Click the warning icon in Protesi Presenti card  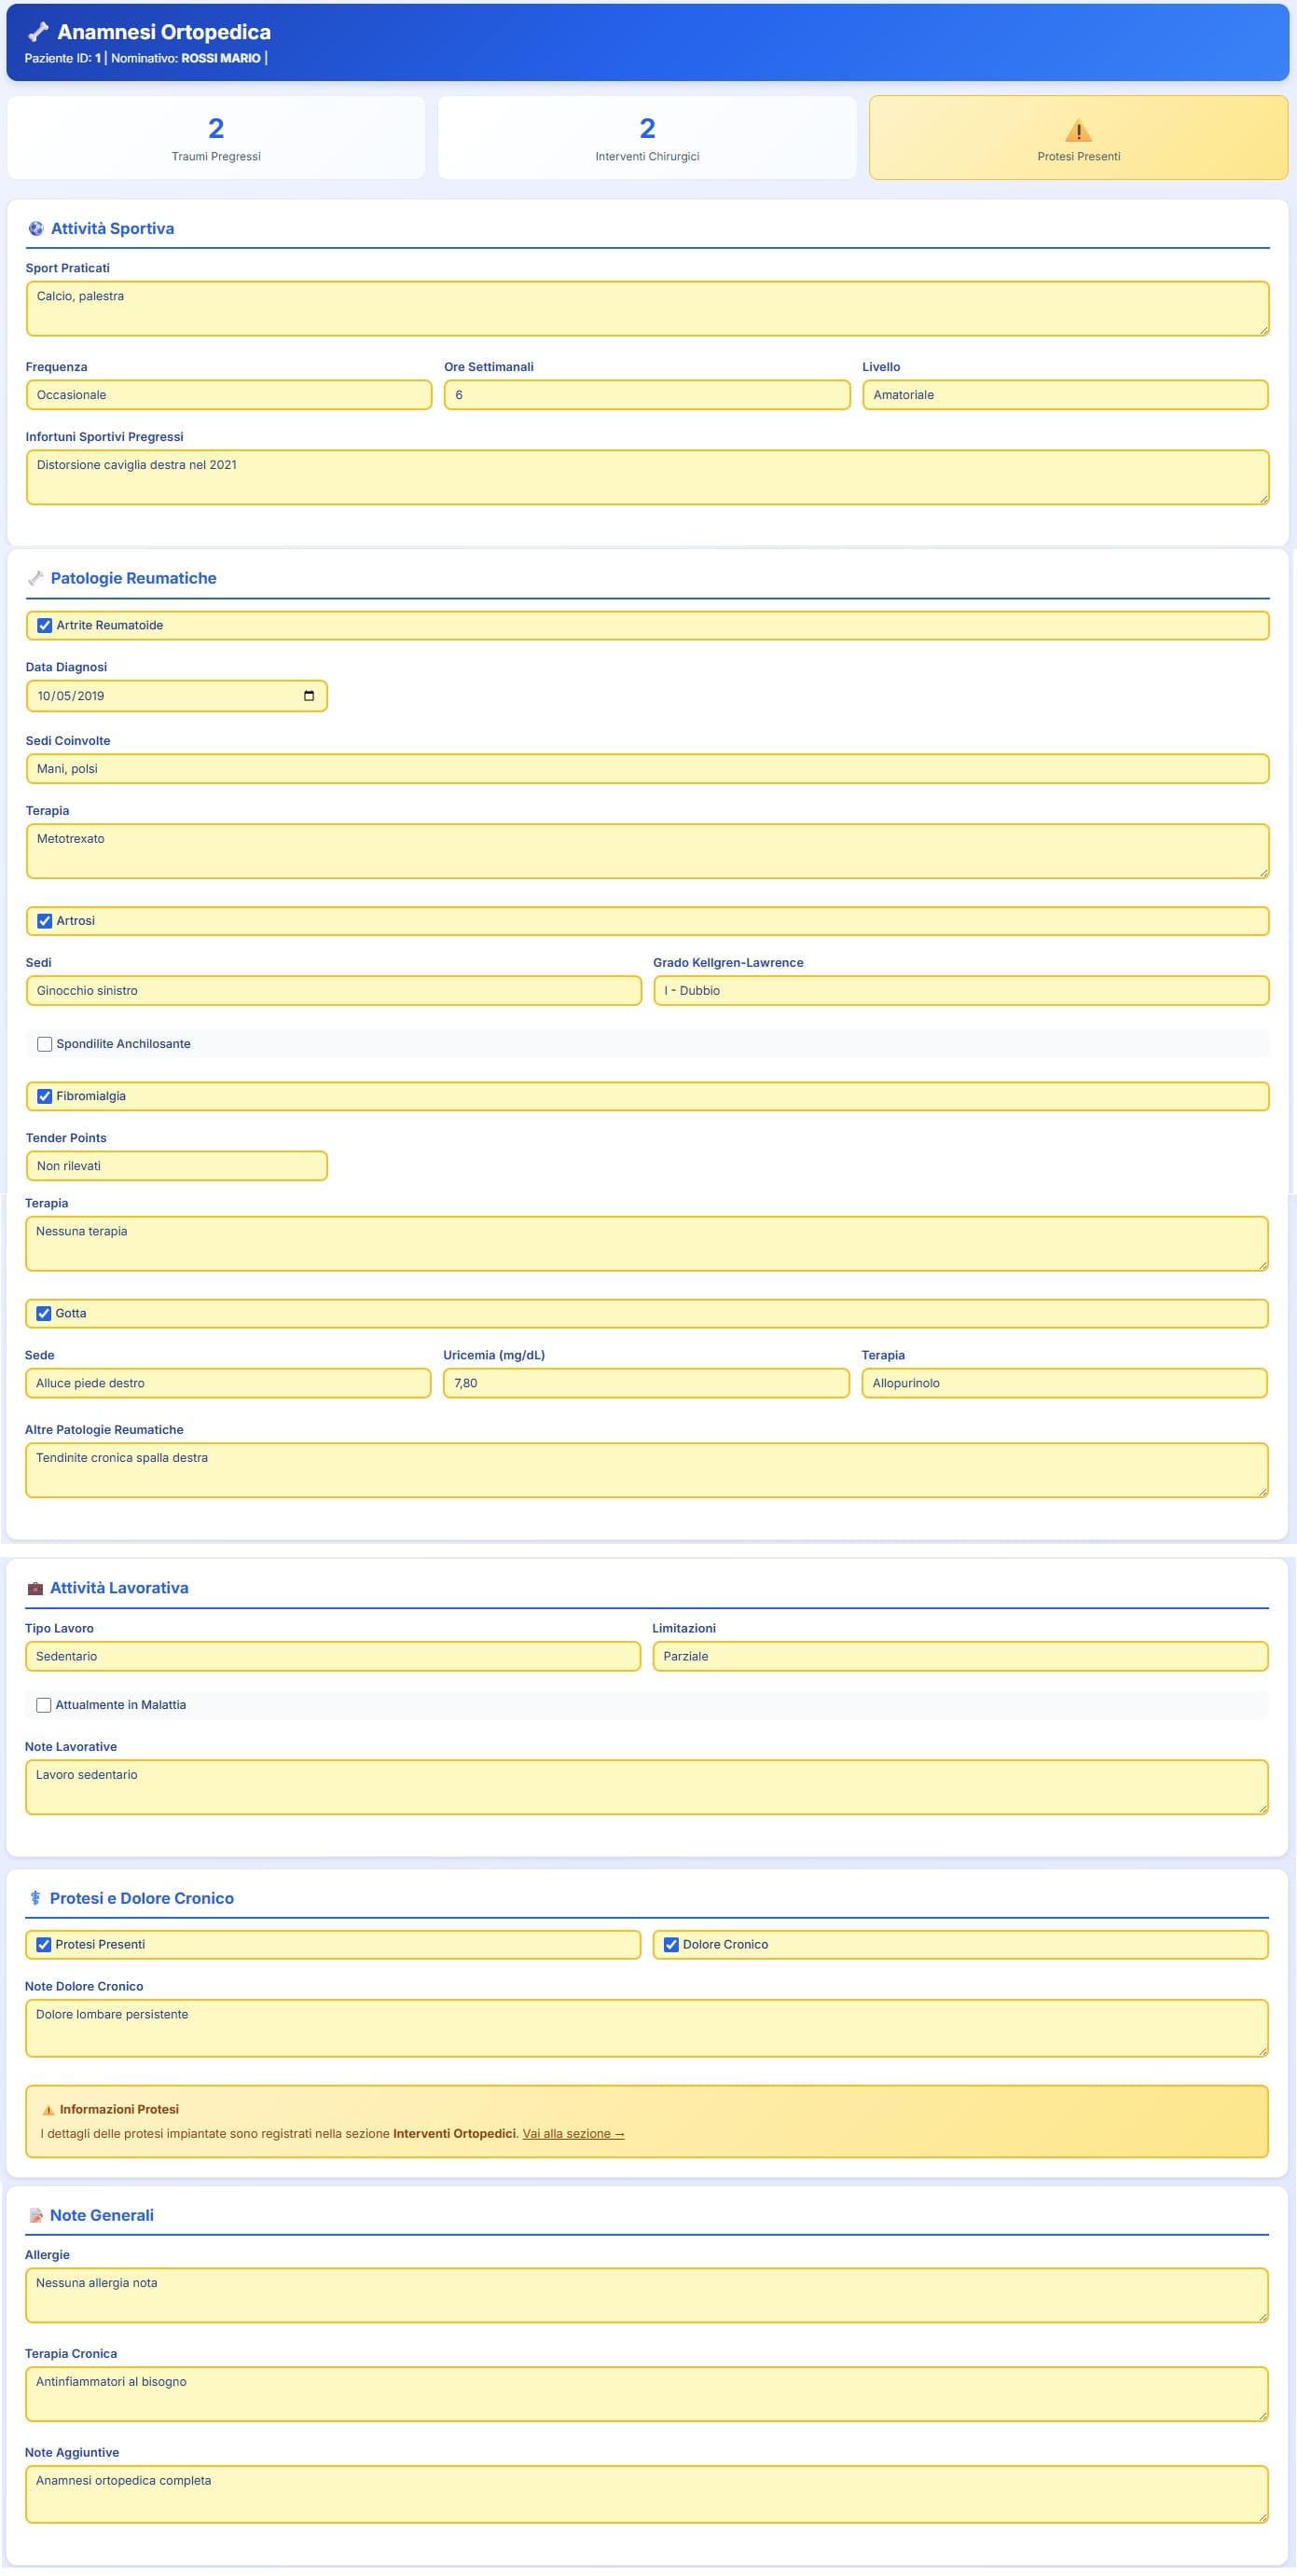pos(1078,130)
